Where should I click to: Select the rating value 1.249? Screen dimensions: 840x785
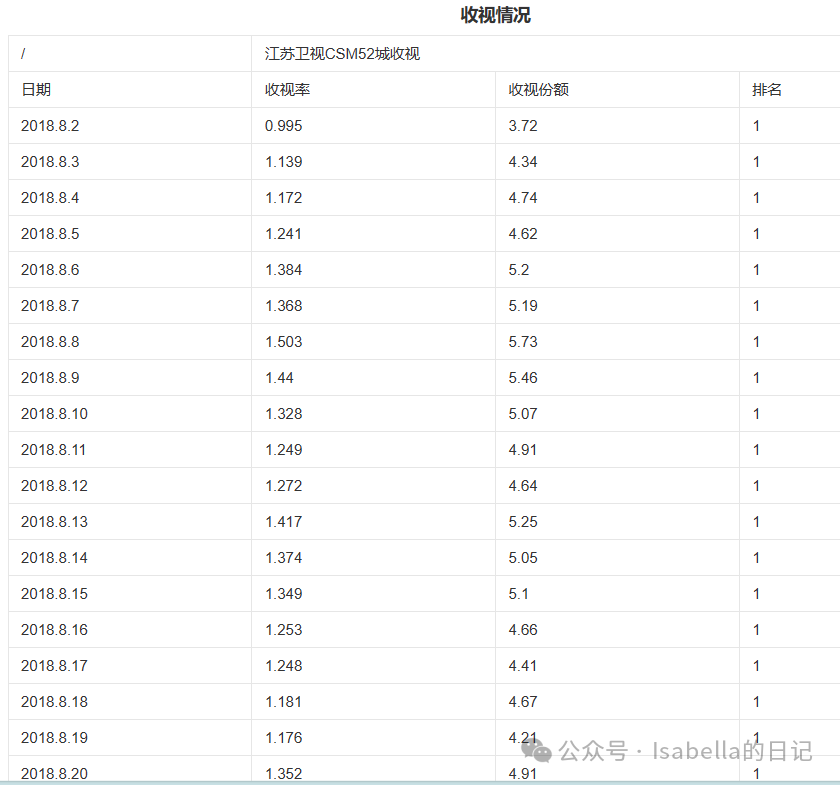[283, 450]
